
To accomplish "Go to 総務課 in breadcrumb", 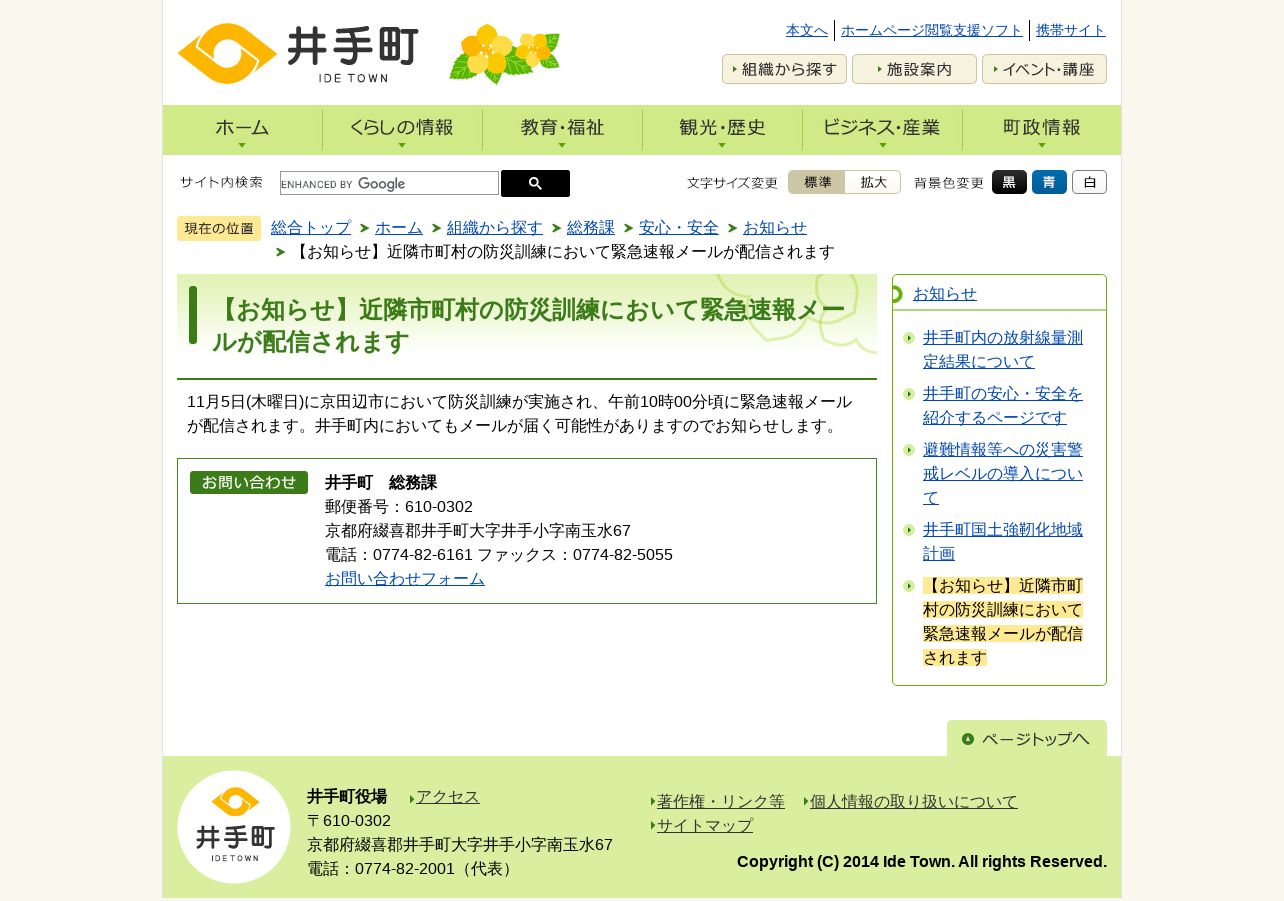I will 591,227.
